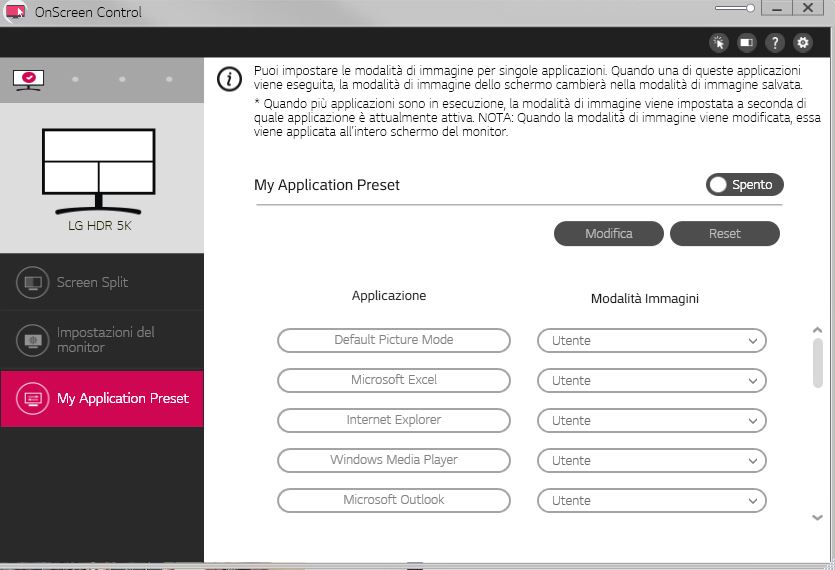Open picture mode dropdown for Microsoft Outlook

[652, 500]
